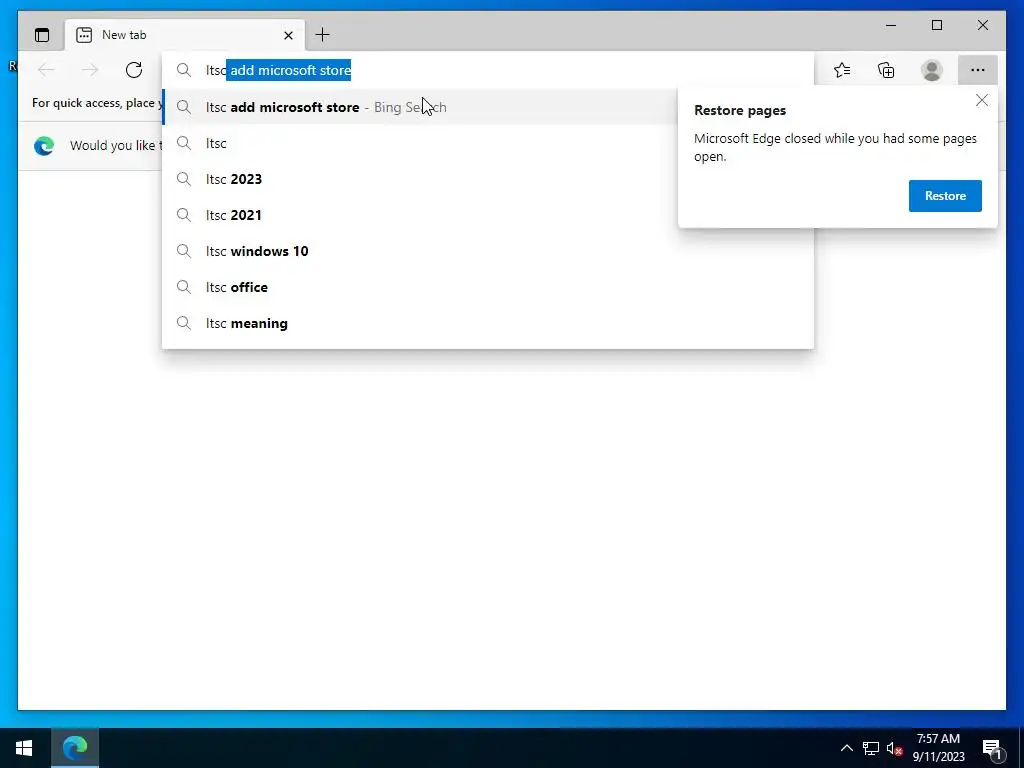This screenshot has height=768, width=1024.
Task: Select the ltsc meaning suggestion
Action: 487,323
